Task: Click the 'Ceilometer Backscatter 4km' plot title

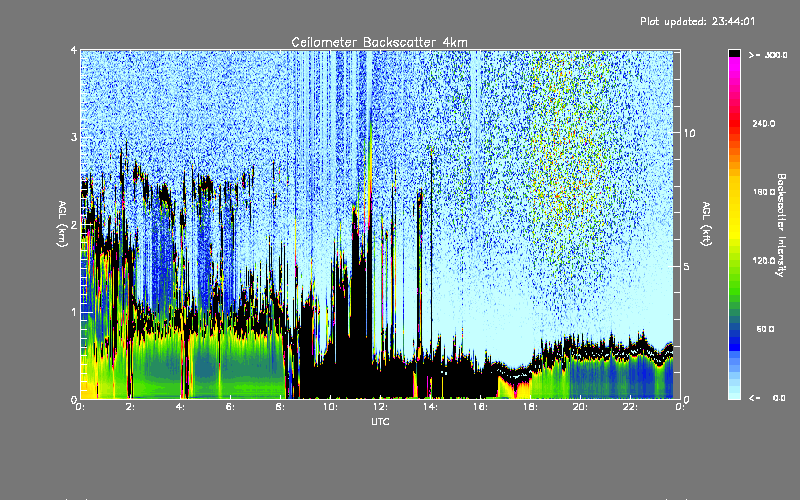Action: click(x=379, y=42)
